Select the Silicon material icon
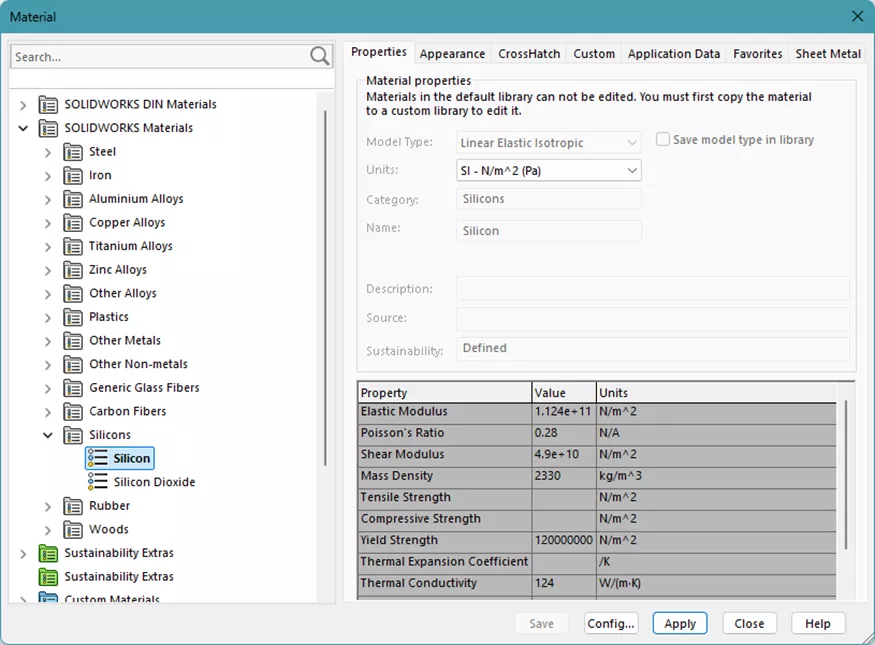This screenshot has height=645, width=875. click(x=99, y=458)
